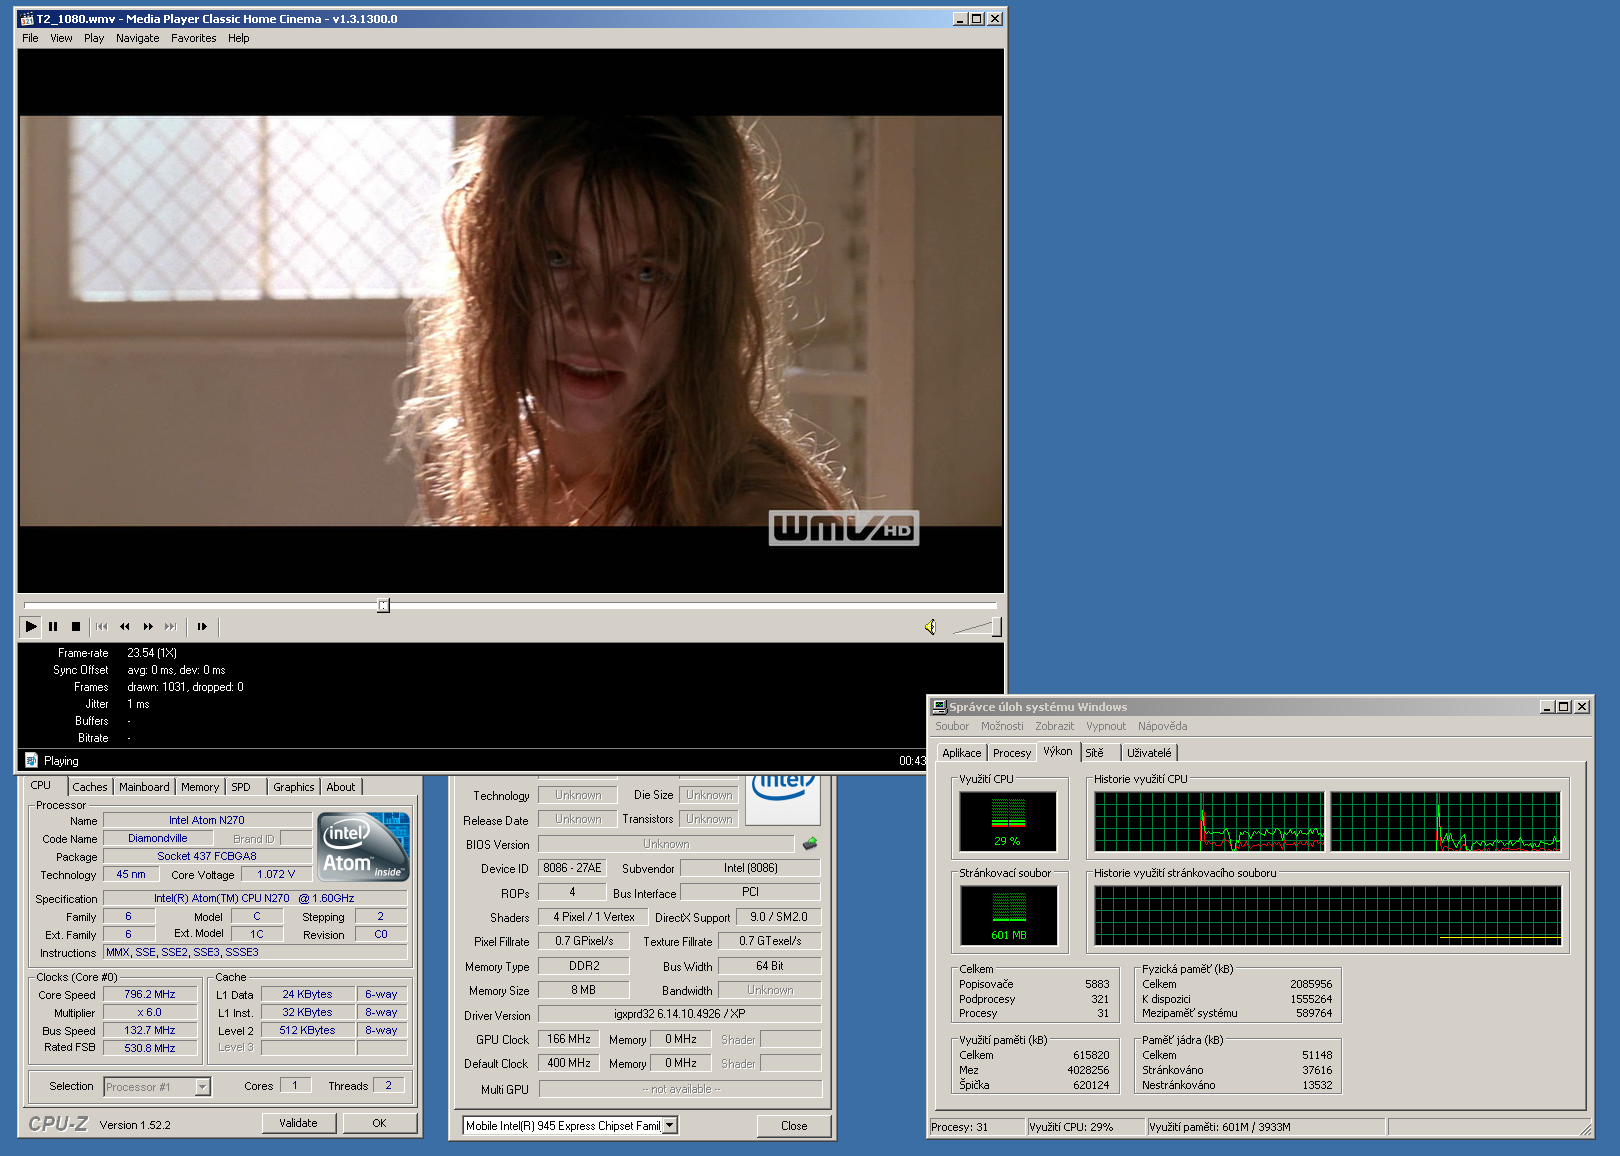Switch to the SPD tab in CPU-Z
The height and width of the screenshot is (1156, 1620).
(241, 787)
